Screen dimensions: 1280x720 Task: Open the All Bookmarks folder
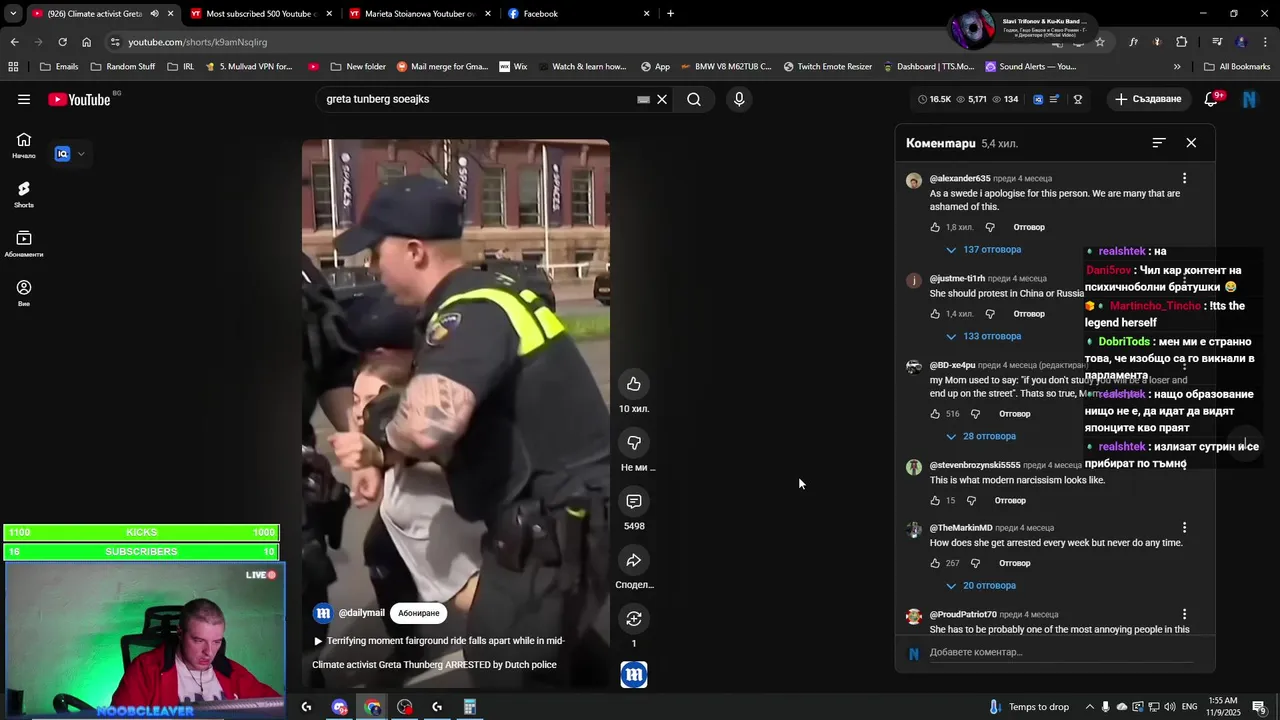pyautogui.click(x=1237, y=67)
